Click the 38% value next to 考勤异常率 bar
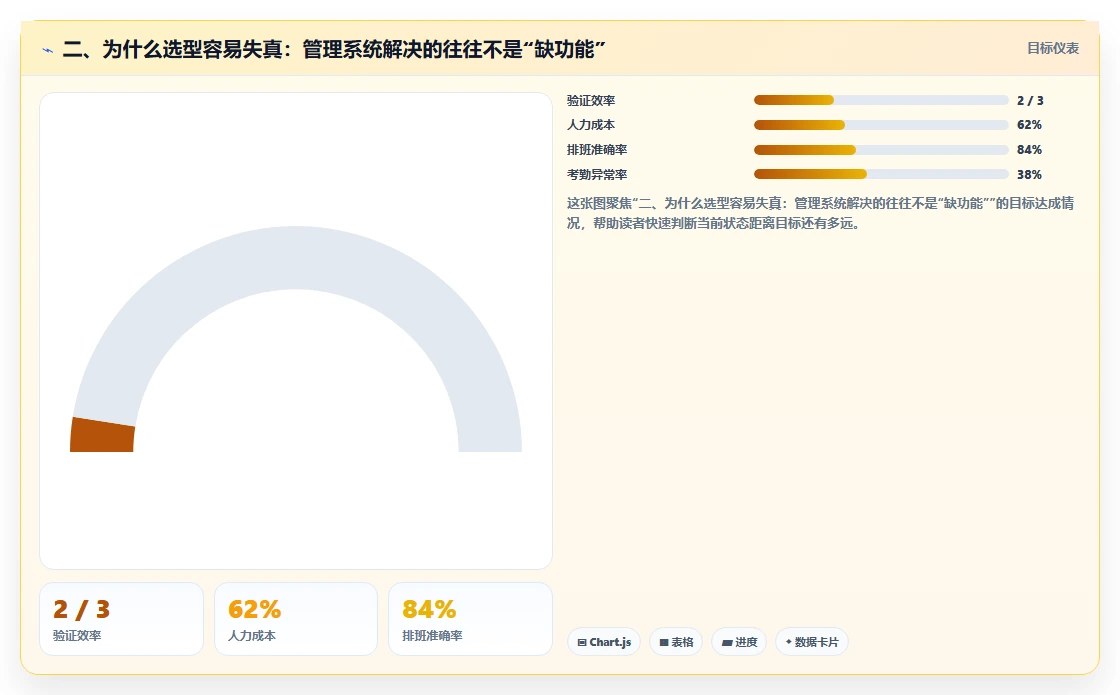The image size is (1120, 695). point(1029,174)
